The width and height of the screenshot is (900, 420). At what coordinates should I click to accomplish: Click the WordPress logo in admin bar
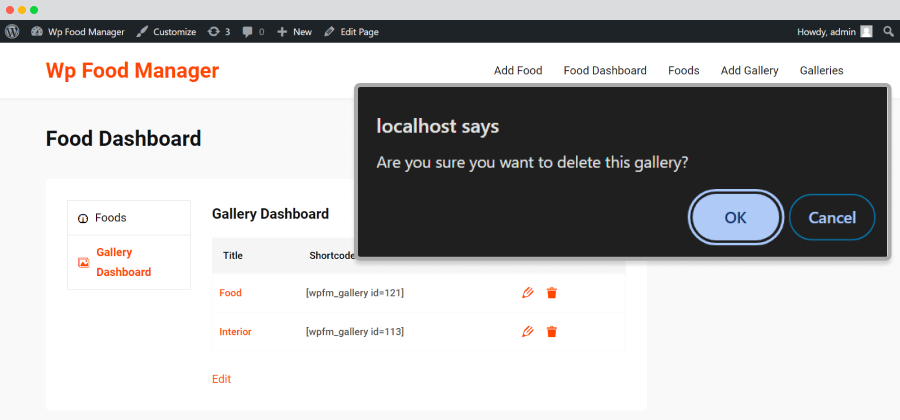[12, 32]
